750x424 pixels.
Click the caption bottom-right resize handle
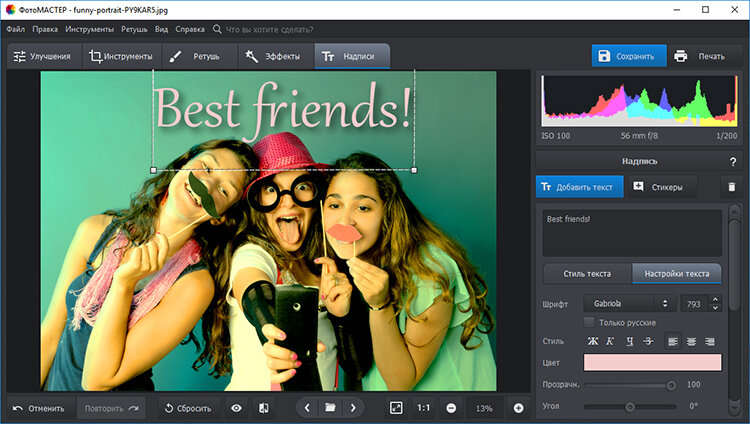(414, 170)
